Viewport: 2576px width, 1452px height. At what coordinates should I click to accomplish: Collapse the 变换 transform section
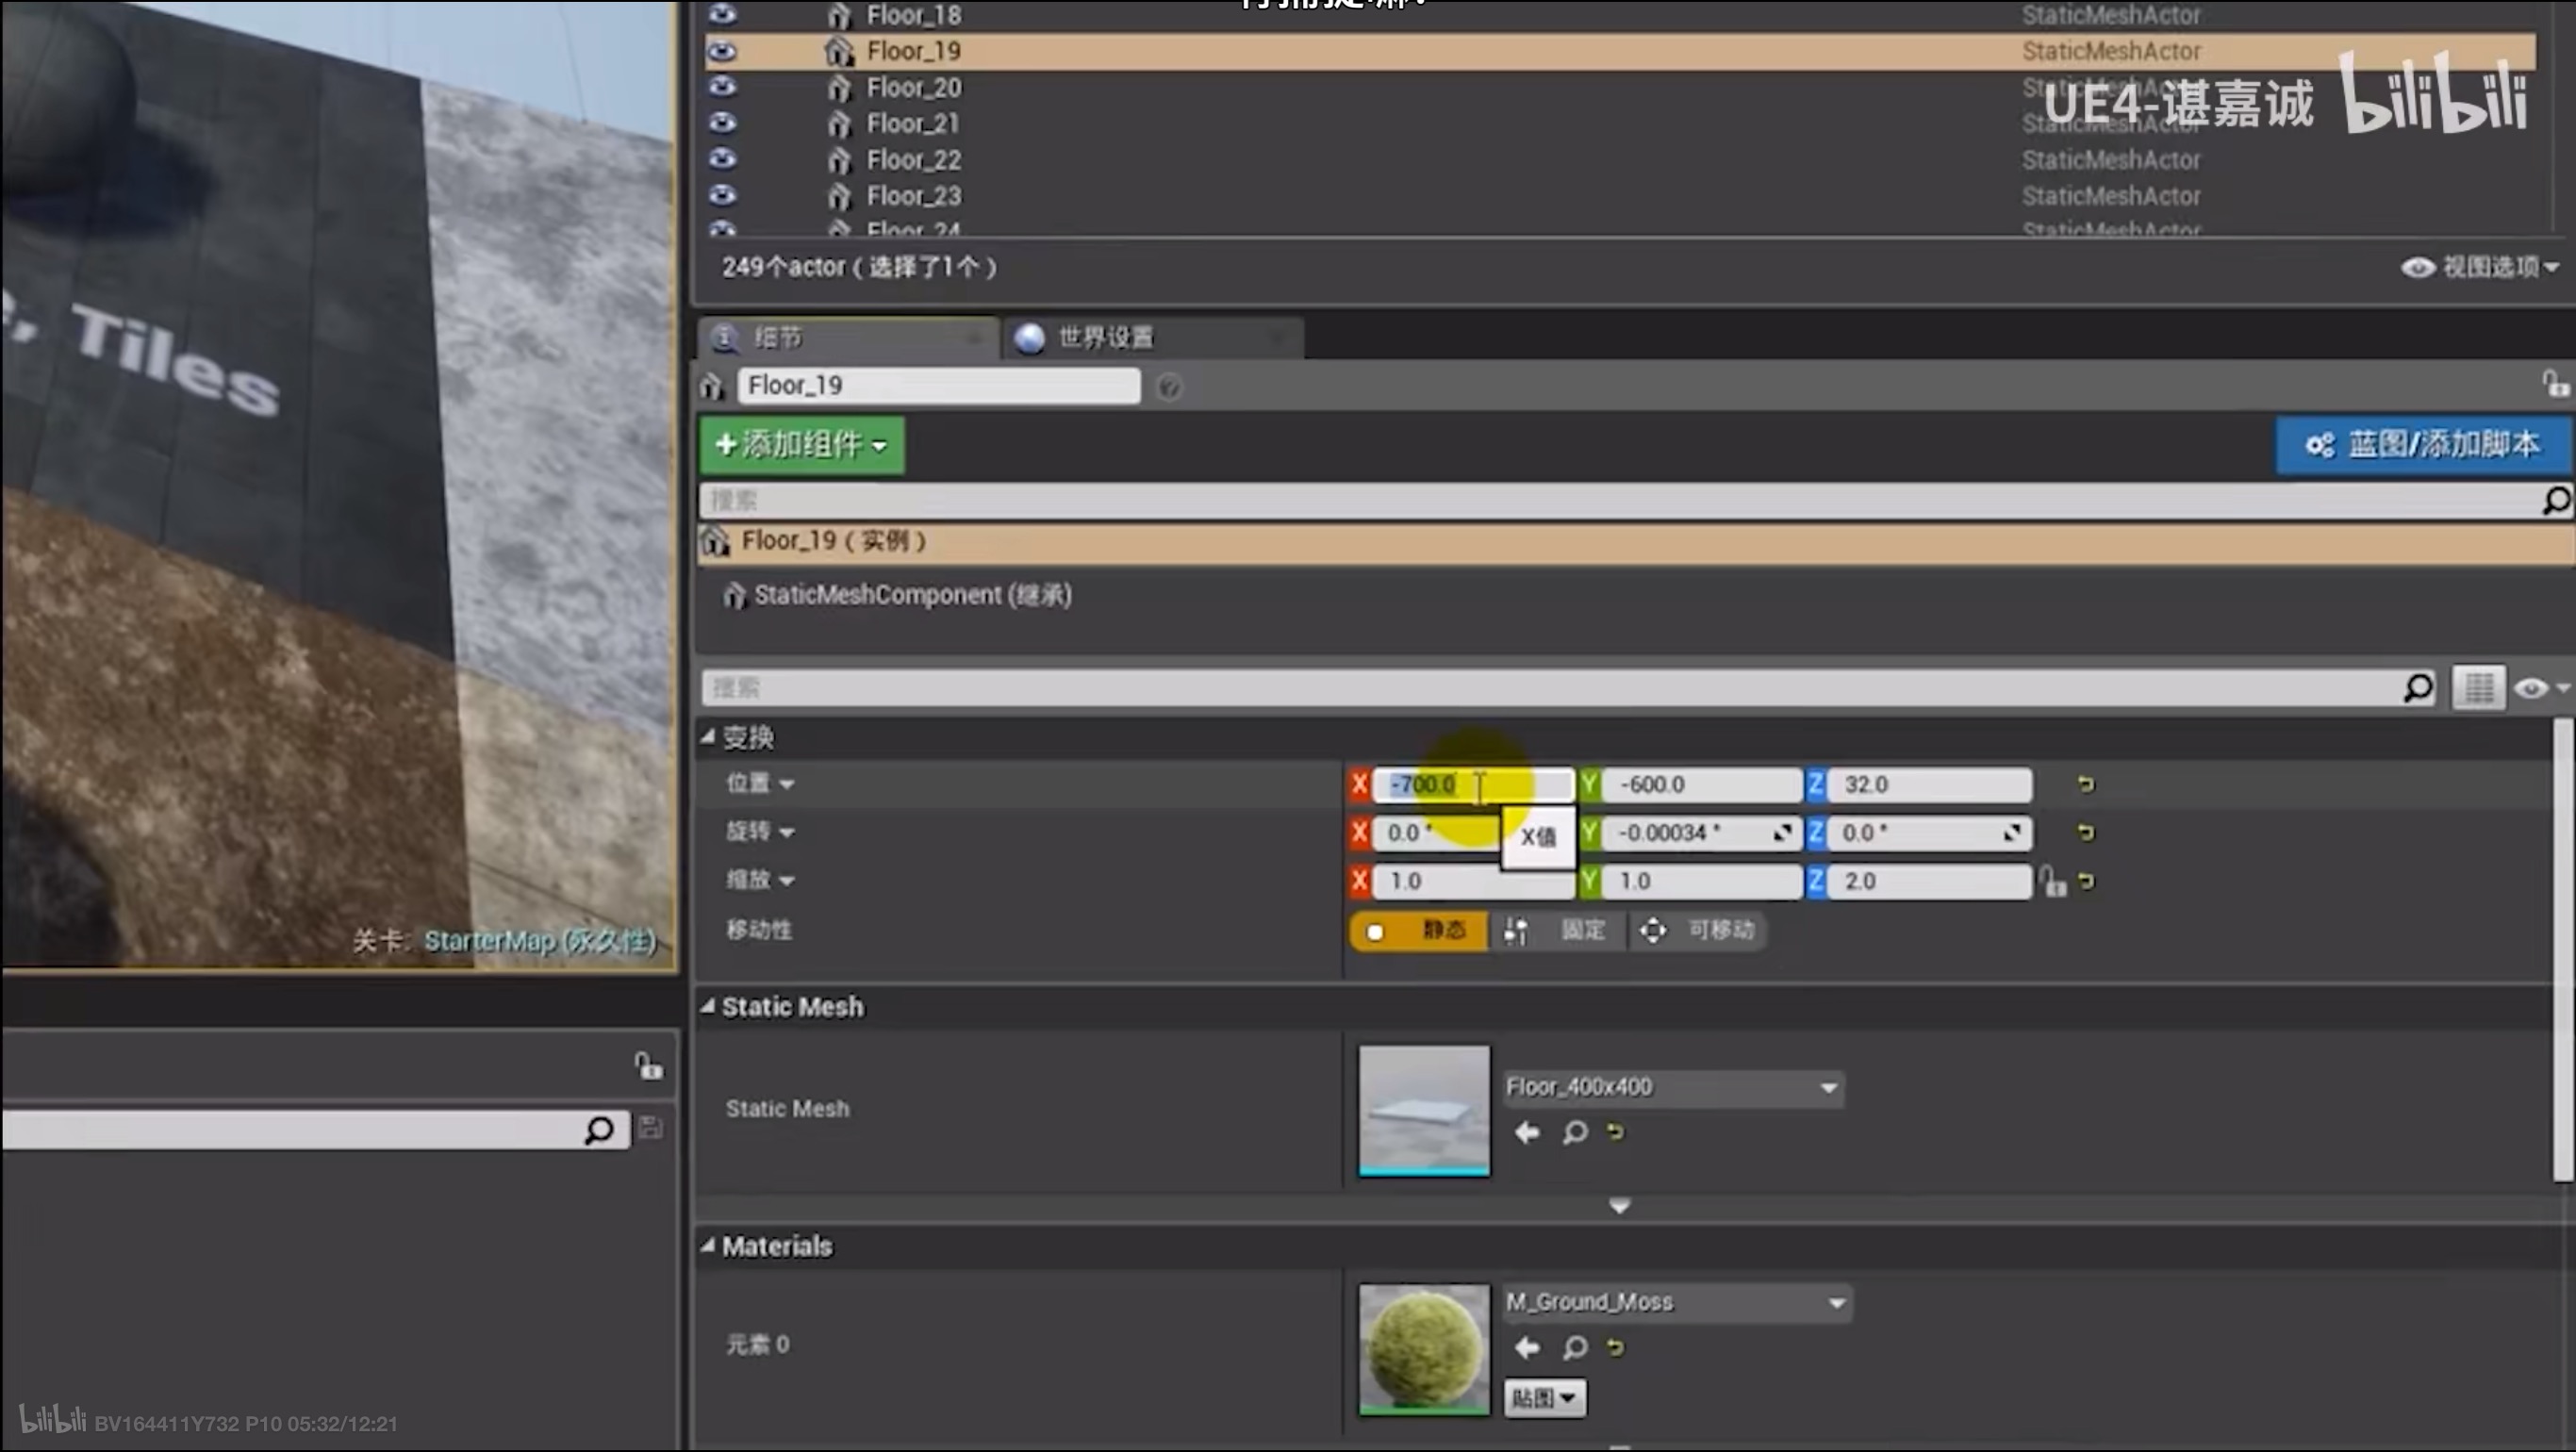(708, 737)
